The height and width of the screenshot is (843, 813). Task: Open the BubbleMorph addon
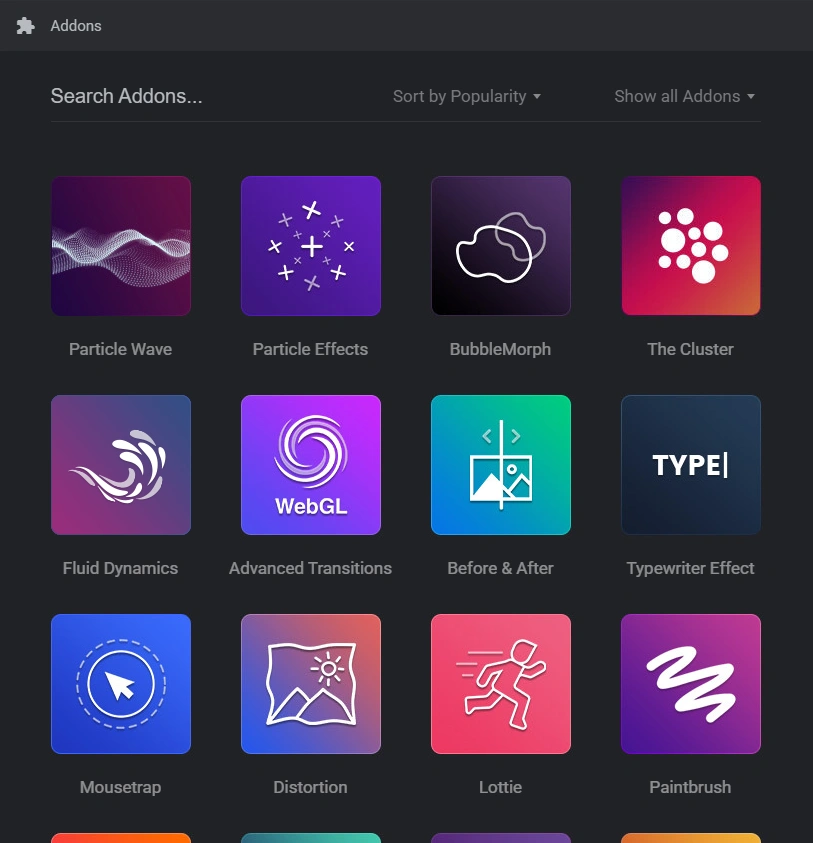coord(500,246)
